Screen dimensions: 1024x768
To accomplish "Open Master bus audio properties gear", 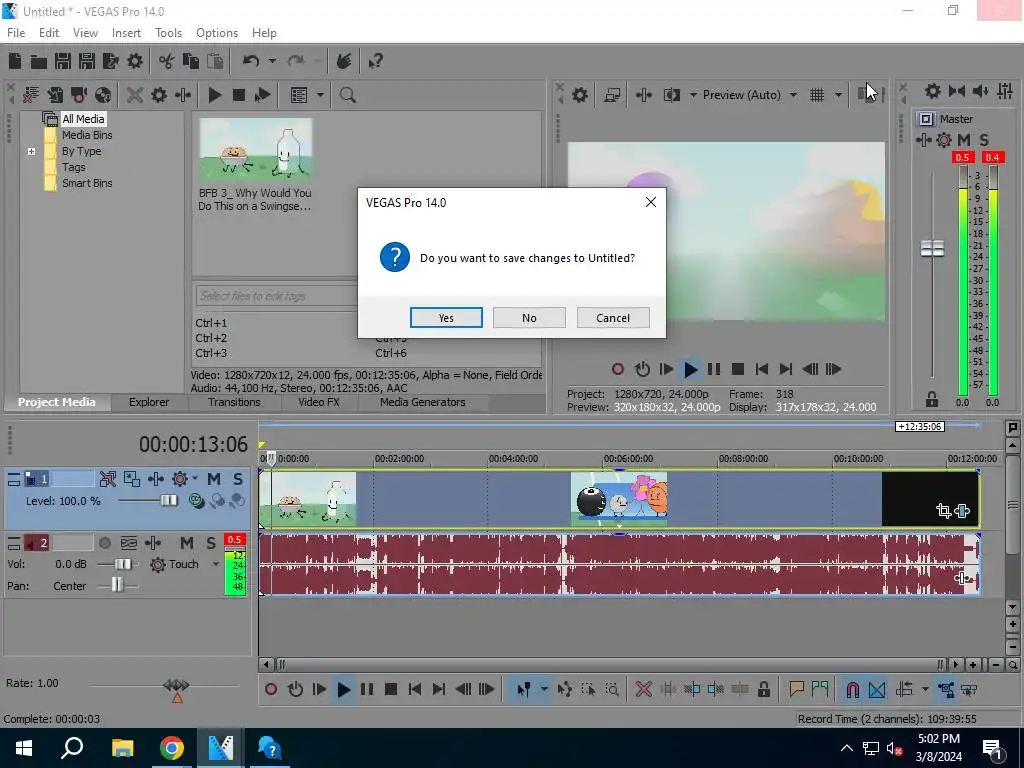I will (x=933, y=91).
